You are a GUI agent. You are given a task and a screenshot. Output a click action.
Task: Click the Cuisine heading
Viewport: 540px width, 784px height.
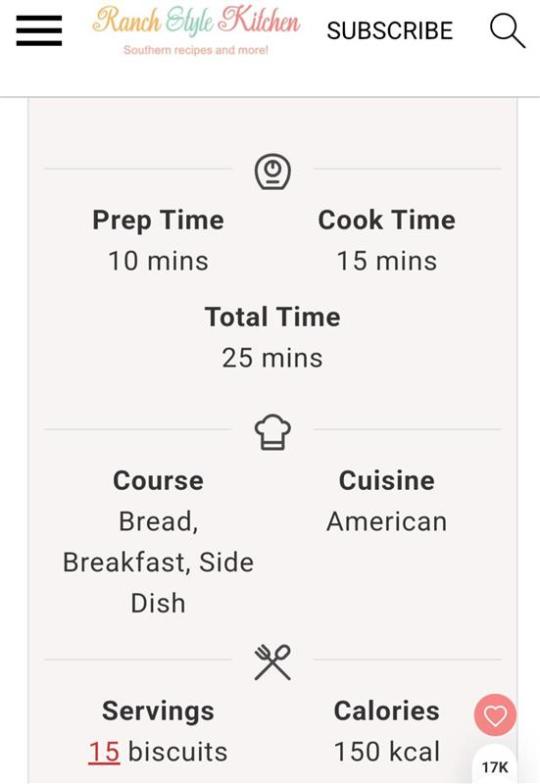point(386,480)
